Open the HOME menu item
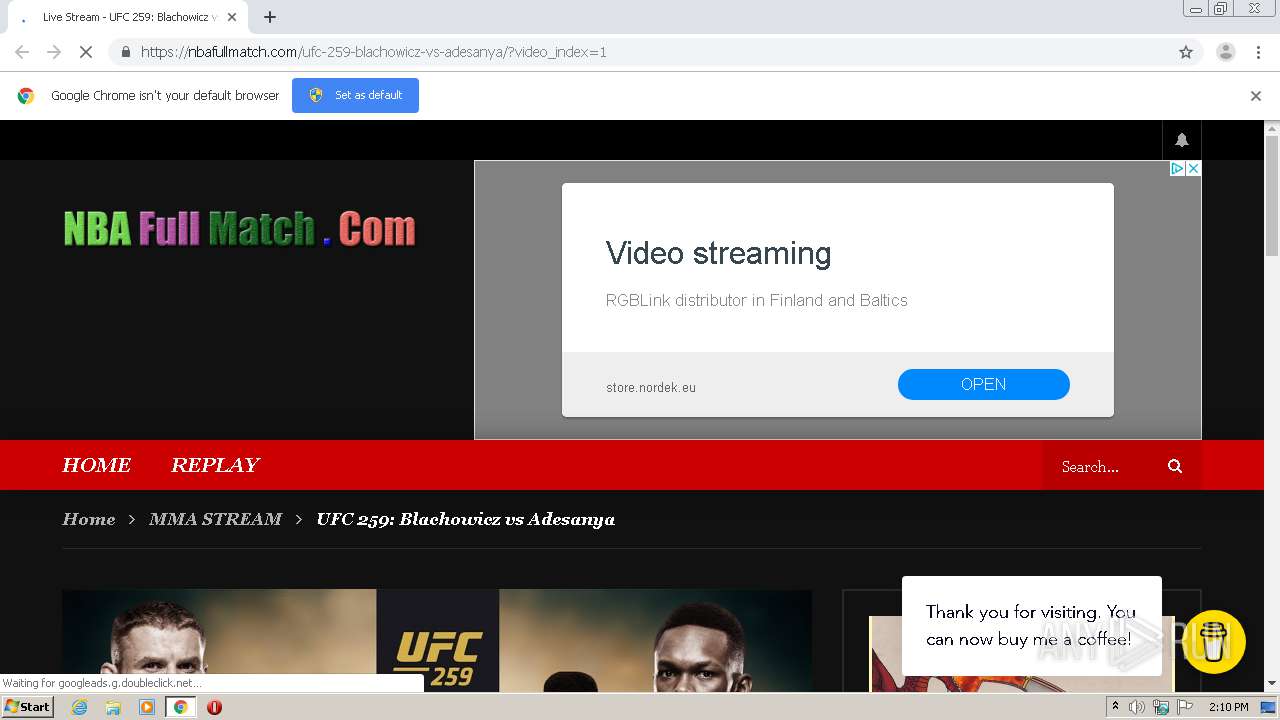 [97, 465]
